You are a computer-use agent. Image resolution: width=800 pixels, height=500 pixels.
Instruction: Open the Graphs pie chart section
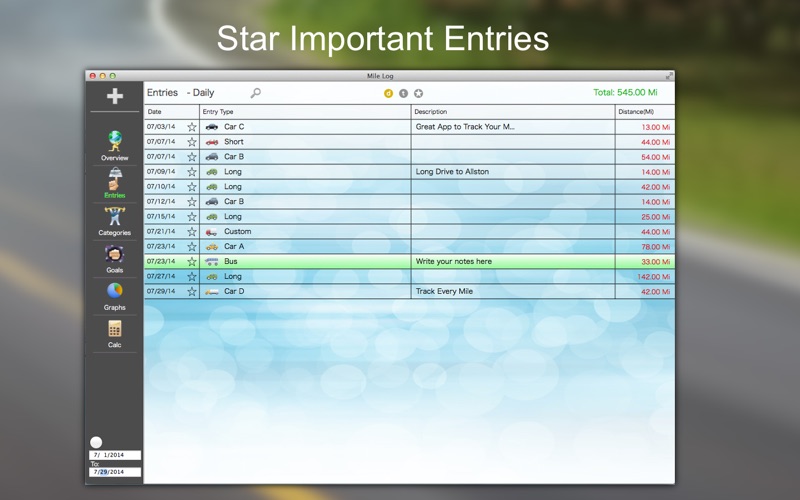115,296
